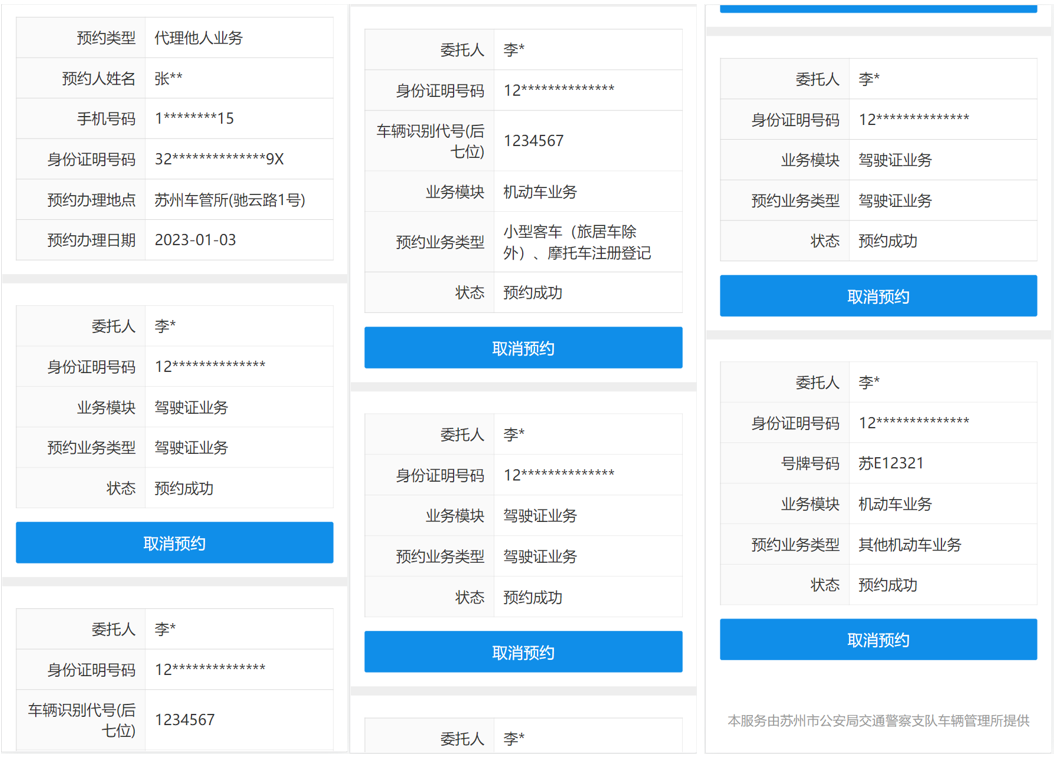Cancel the 小型客车注册登记 appointment
This screenshot has width=1058, height=760.
pyautogui.click(x=523, y=348)
